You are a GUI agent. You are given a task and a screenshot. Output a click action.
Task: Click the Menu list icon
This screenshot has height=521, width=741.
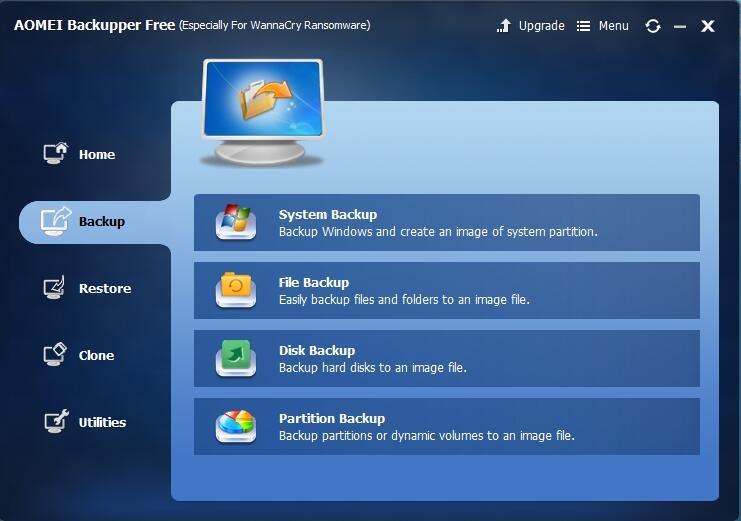coord(583,26)
